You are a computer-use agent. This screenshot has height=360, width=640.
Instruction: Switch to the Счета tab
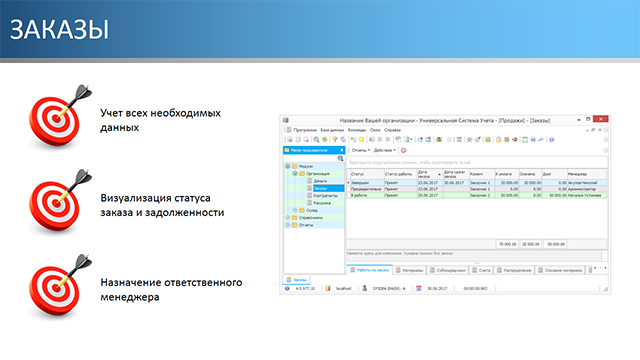point(481,270)
